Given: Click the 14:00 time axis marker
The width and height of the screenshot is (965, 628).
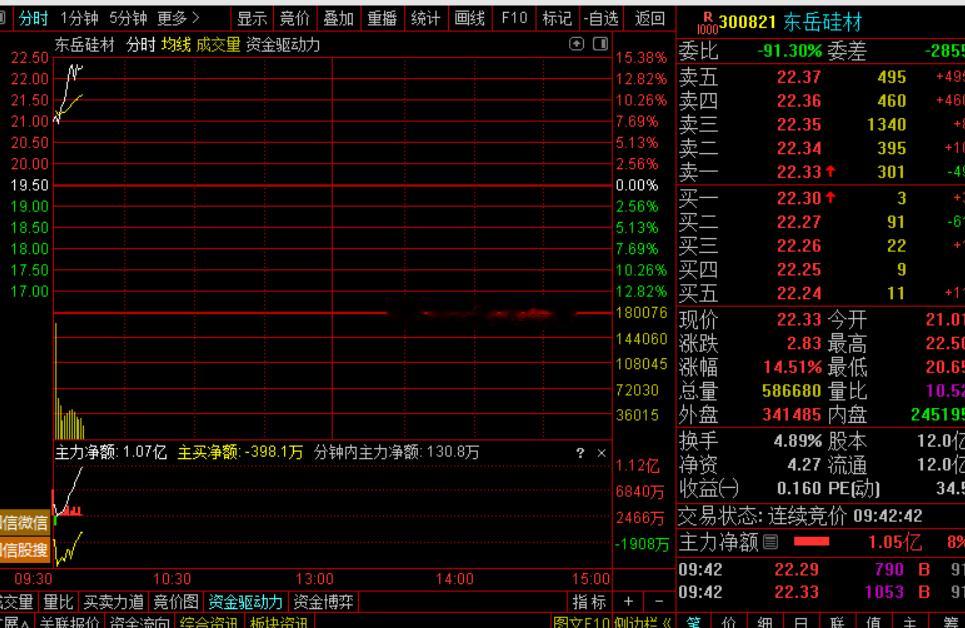Looking at the screenshot, I should 454,579.
